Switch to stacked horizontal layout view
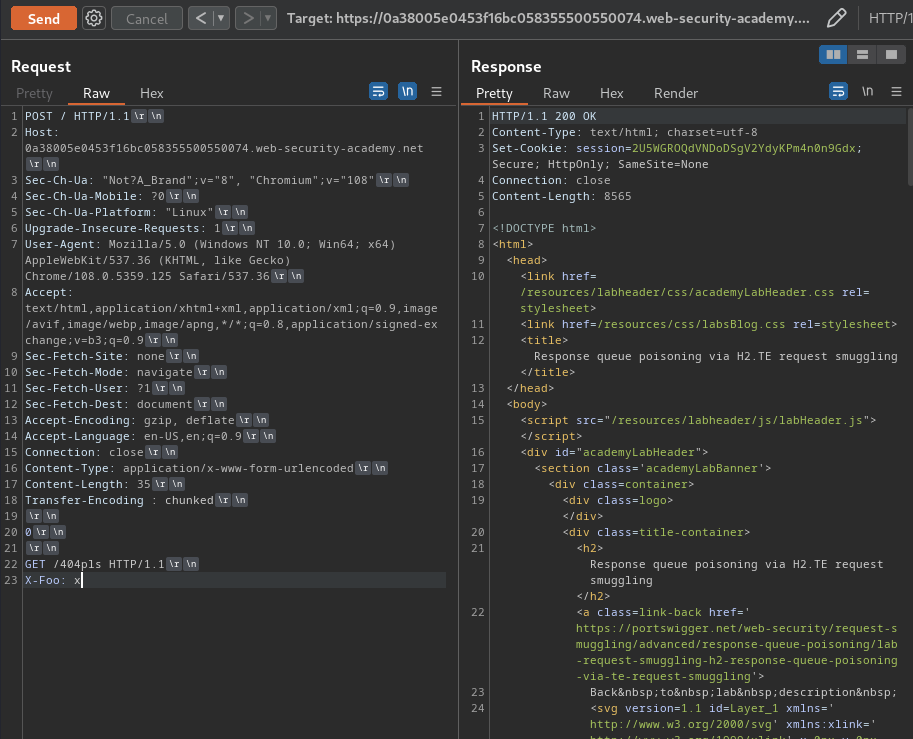913x739 pixels. 862,55
